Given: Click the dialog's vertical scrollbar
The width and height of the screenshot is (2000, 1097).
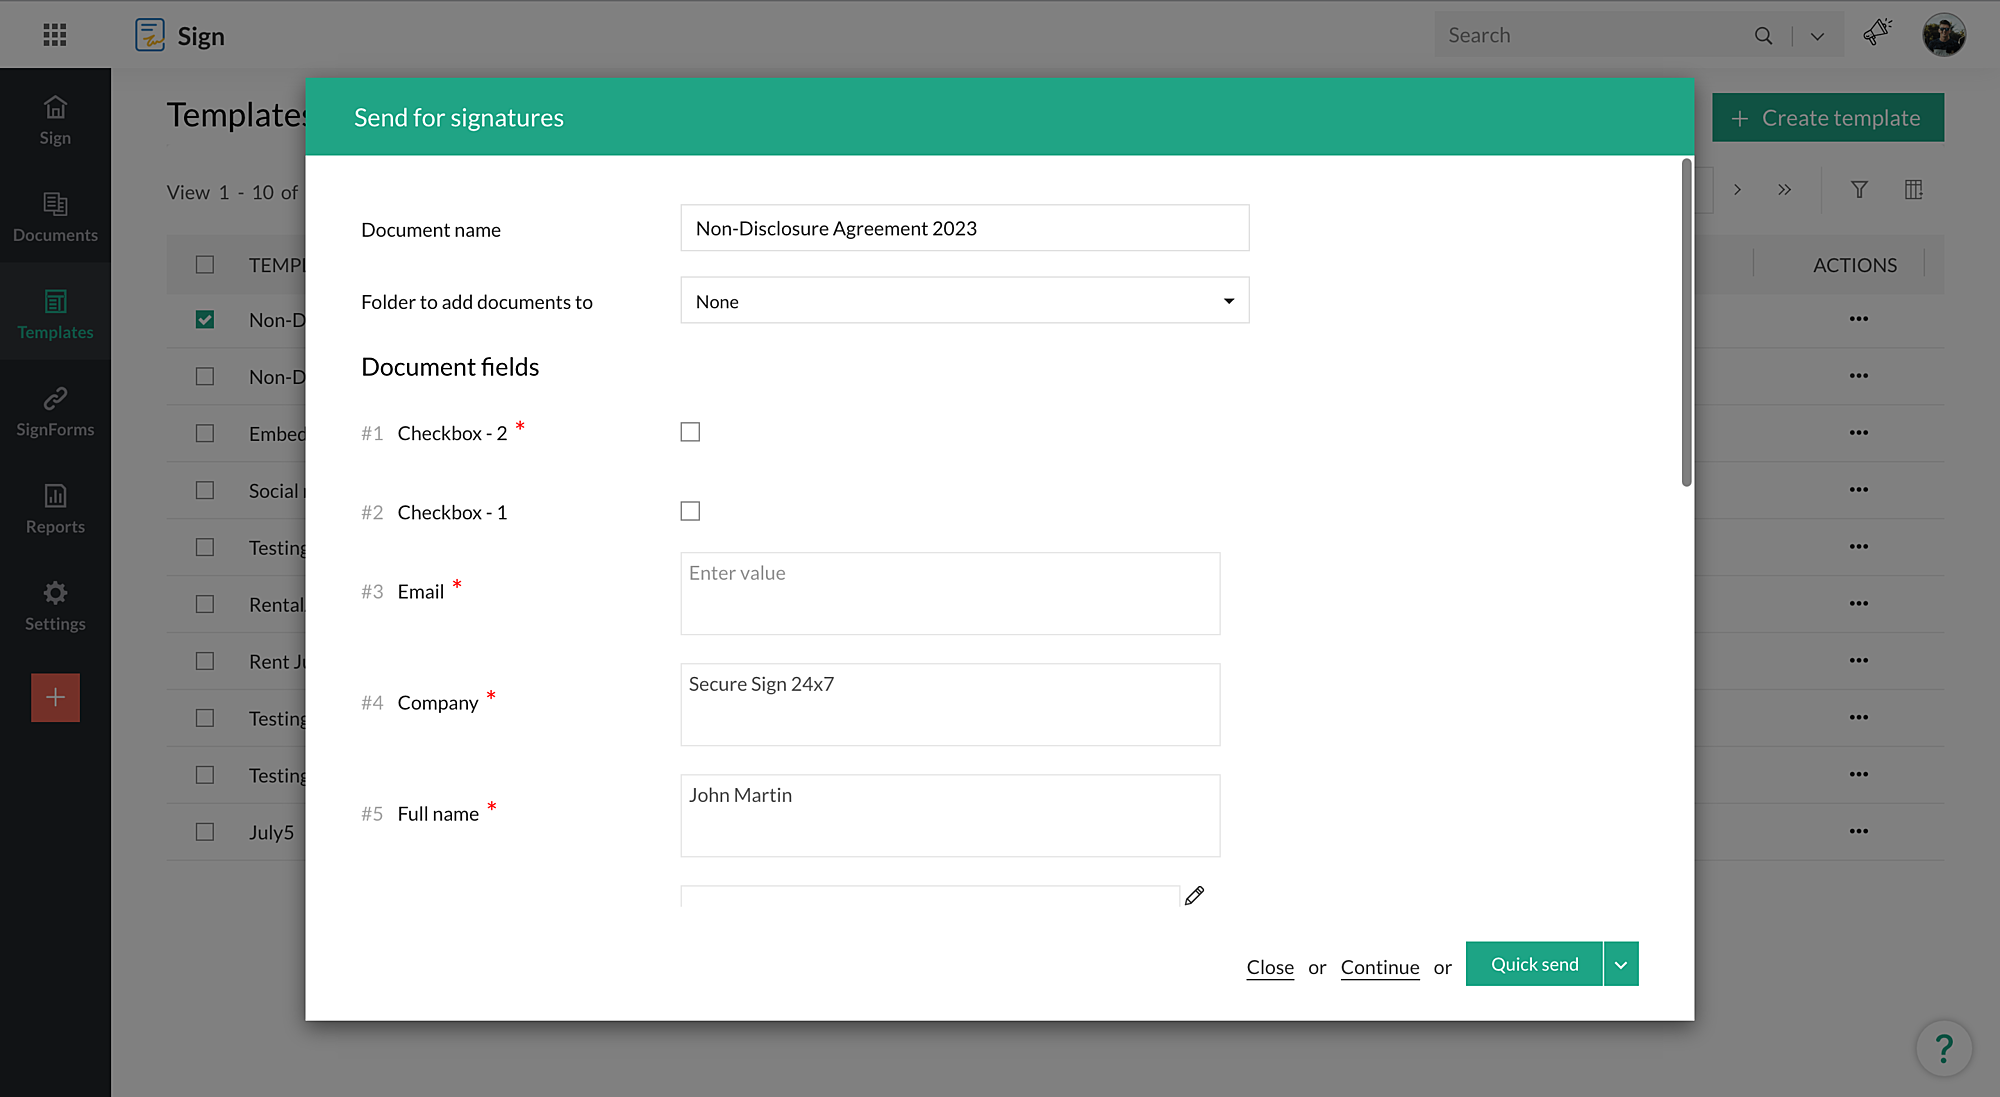Looking at the screenshot, I should (x=1686, y=324).
